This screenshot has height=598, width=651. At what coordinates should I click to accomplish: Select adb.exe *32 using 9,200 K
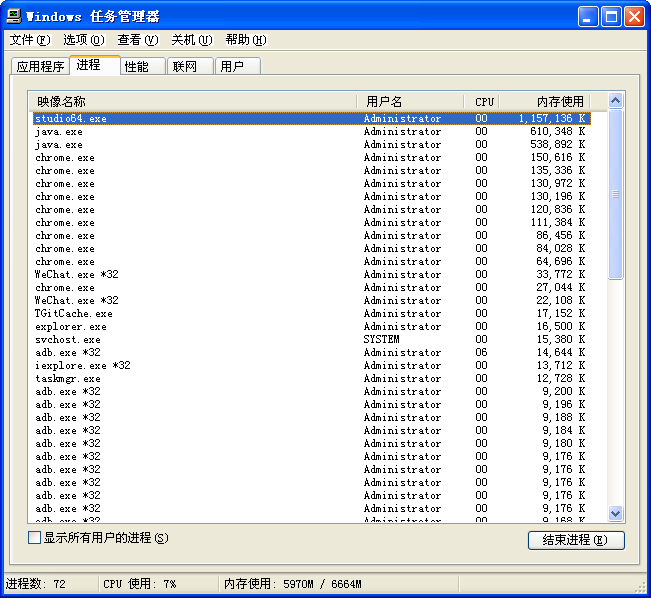click(312, 391)
